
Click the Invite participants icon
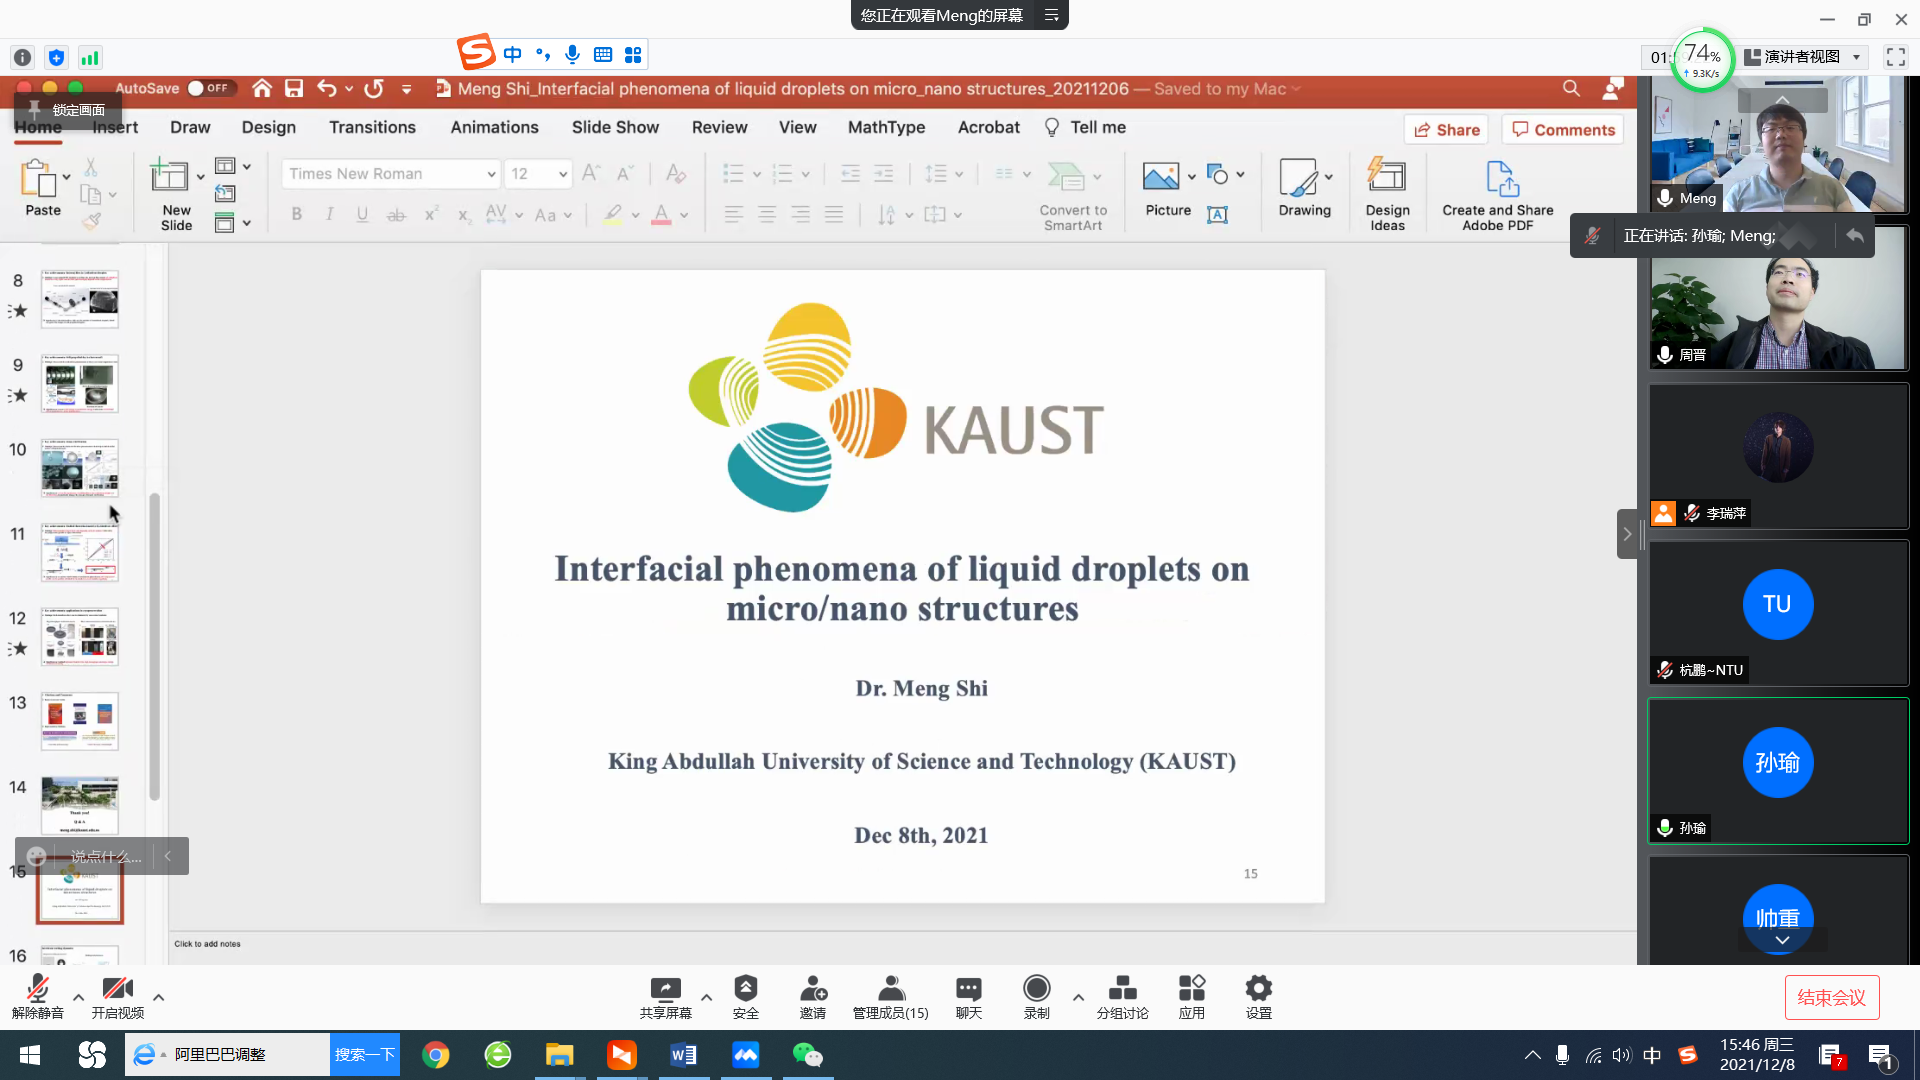pos(812,989)
